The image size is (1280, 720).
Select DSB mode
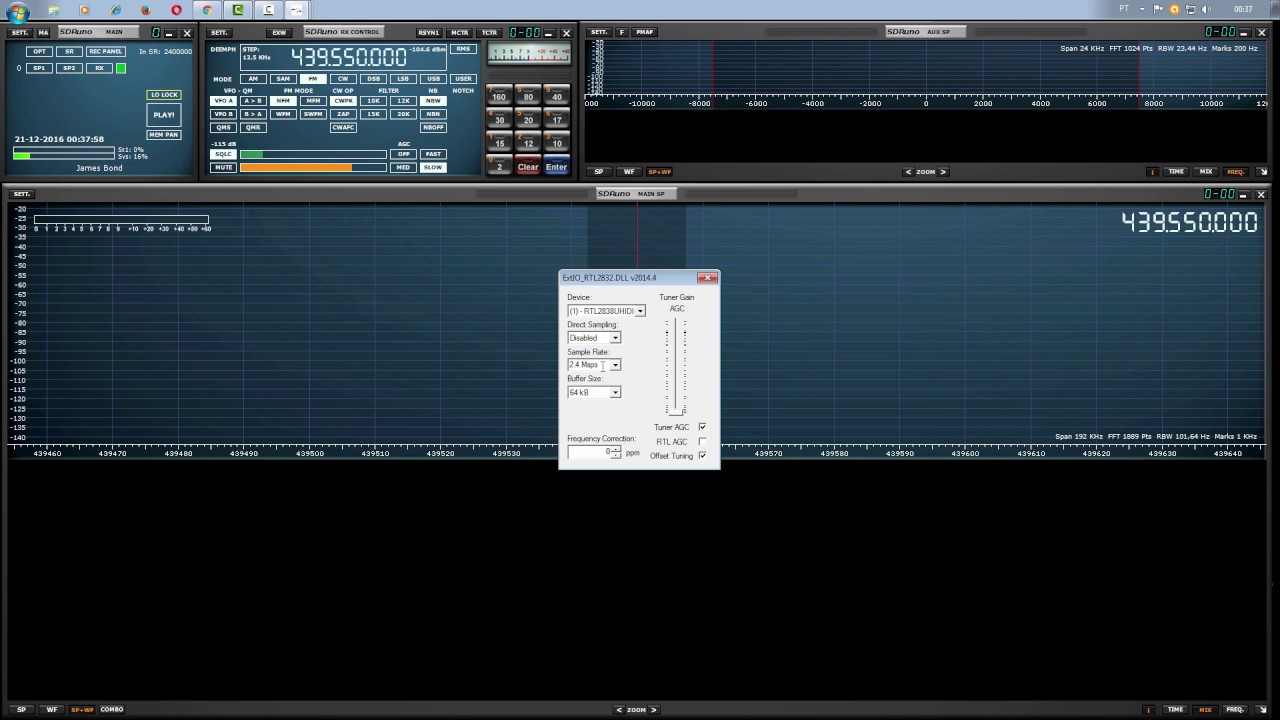(x=373, y=79)
